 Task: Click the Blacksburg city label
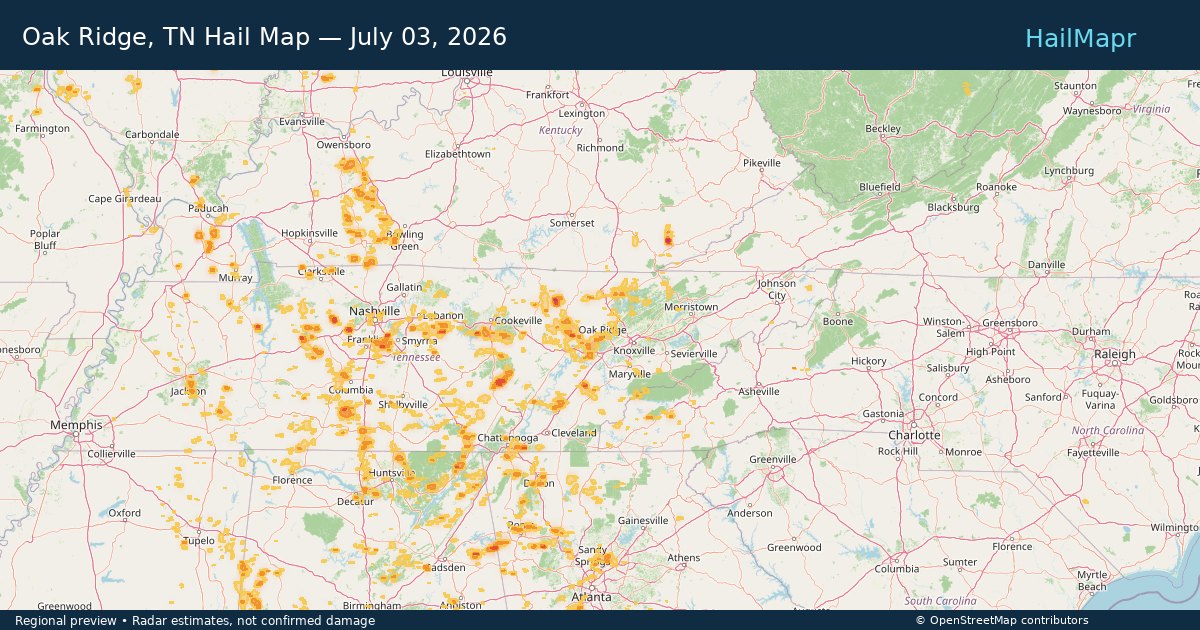[x=953, y=207]
